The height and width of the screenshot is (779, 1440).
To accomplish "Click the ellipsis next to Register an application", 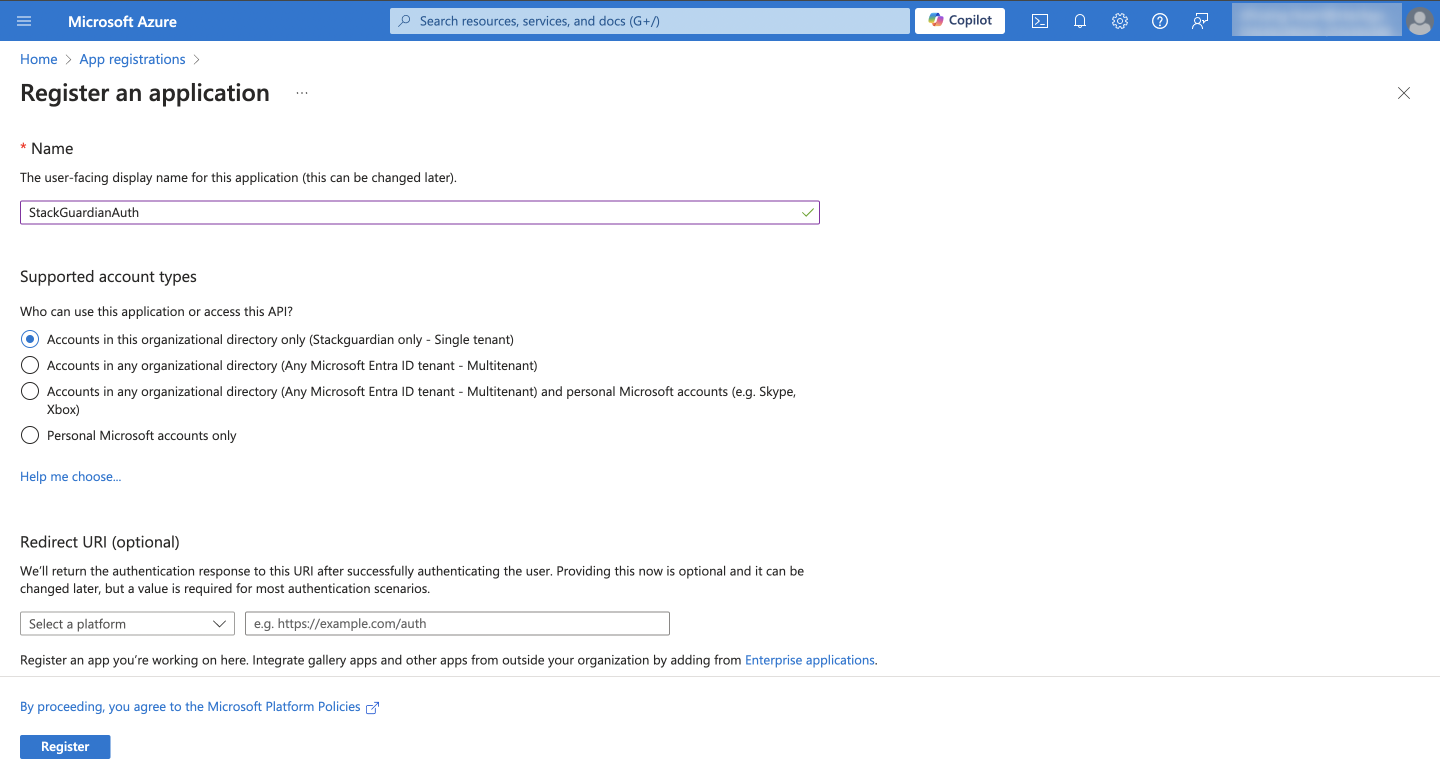I will (302, 93).
